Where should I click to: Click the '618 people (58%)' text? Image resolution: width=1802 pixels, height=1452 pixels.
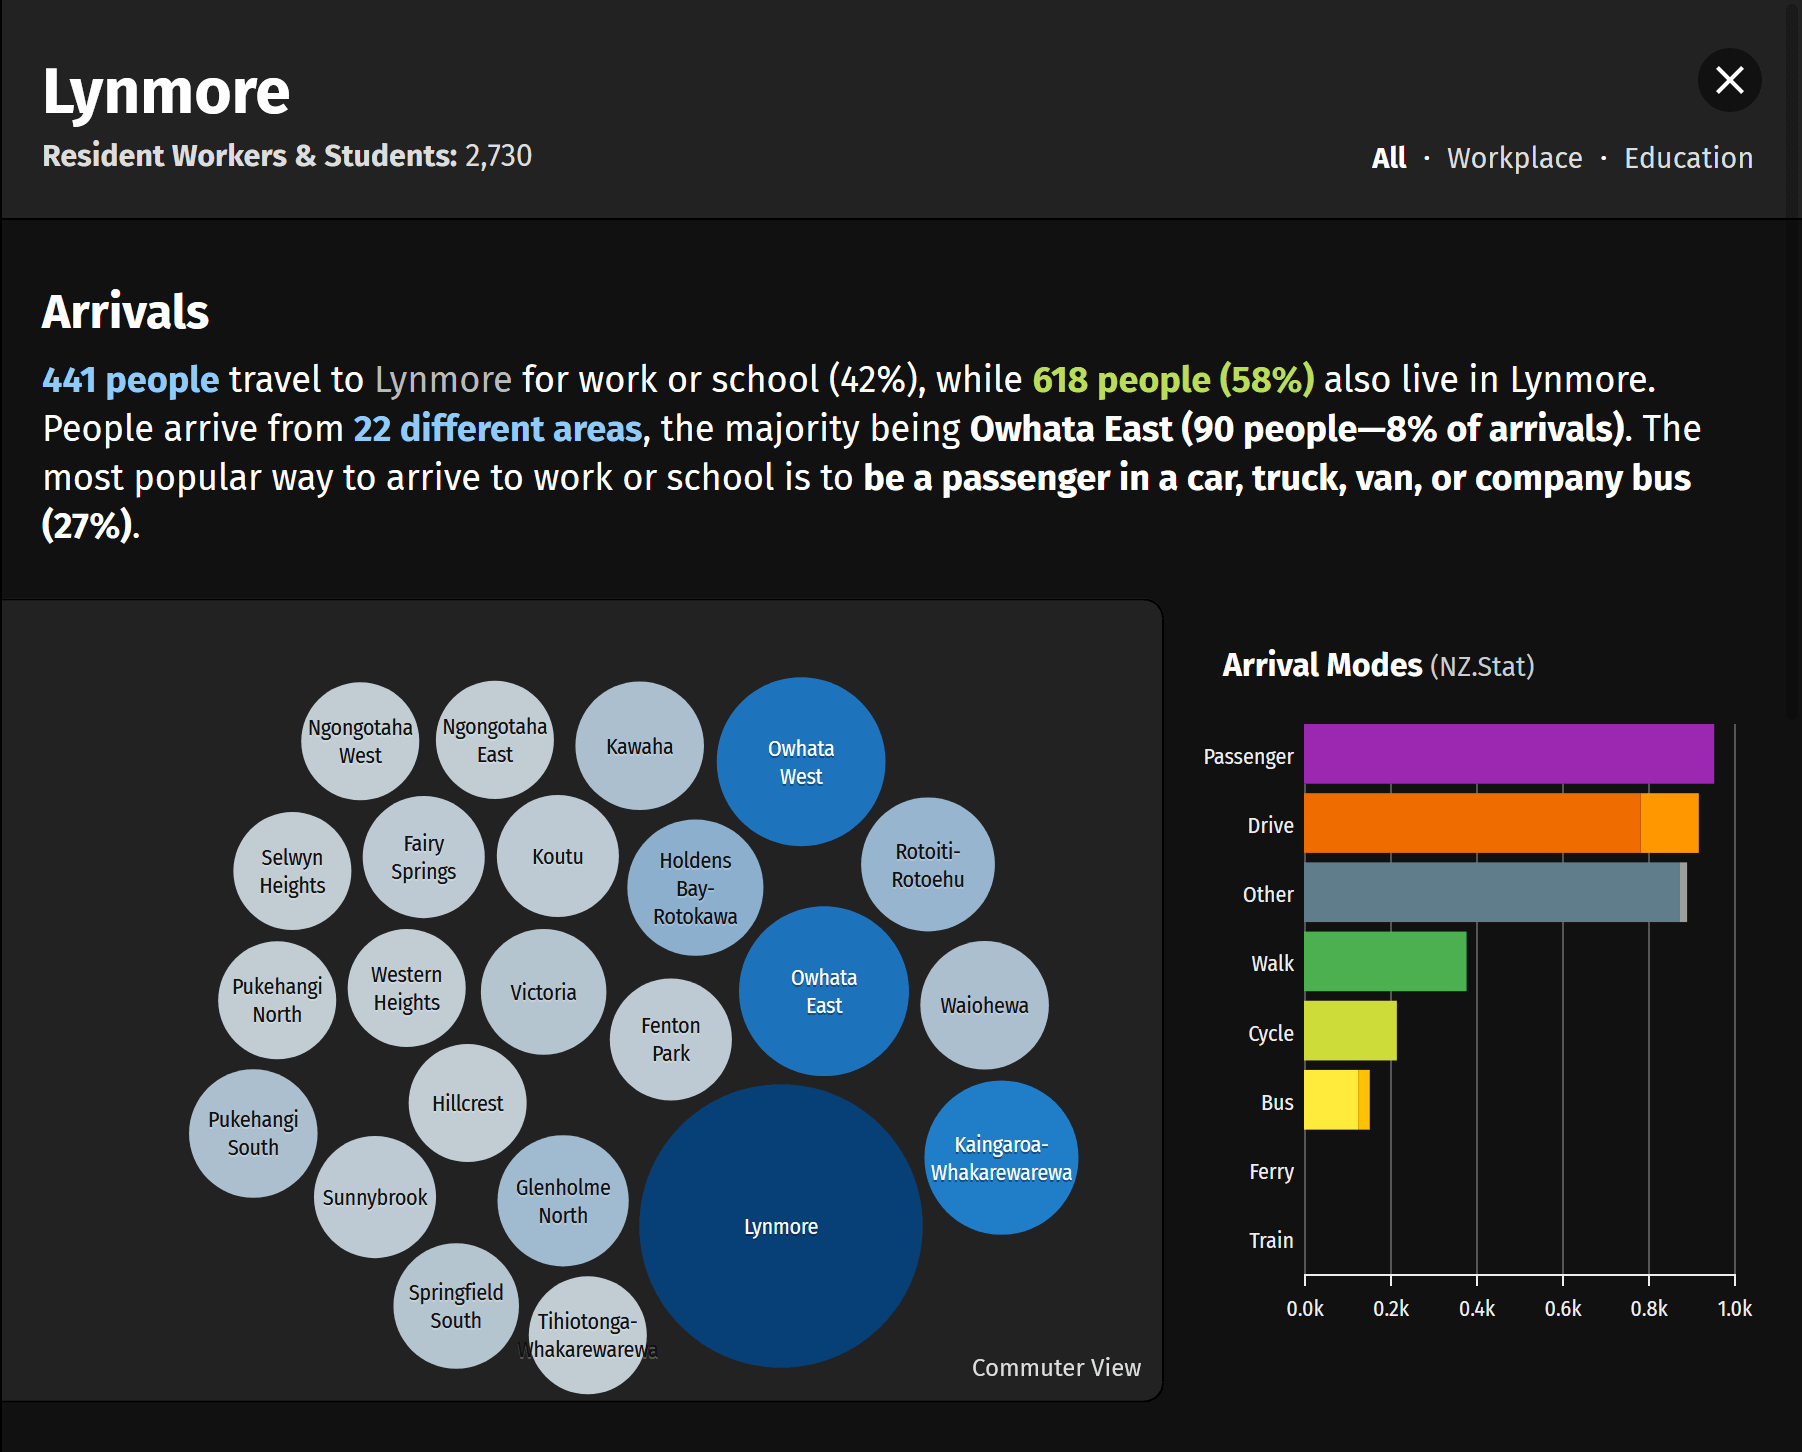click(x=1173, y=380)
